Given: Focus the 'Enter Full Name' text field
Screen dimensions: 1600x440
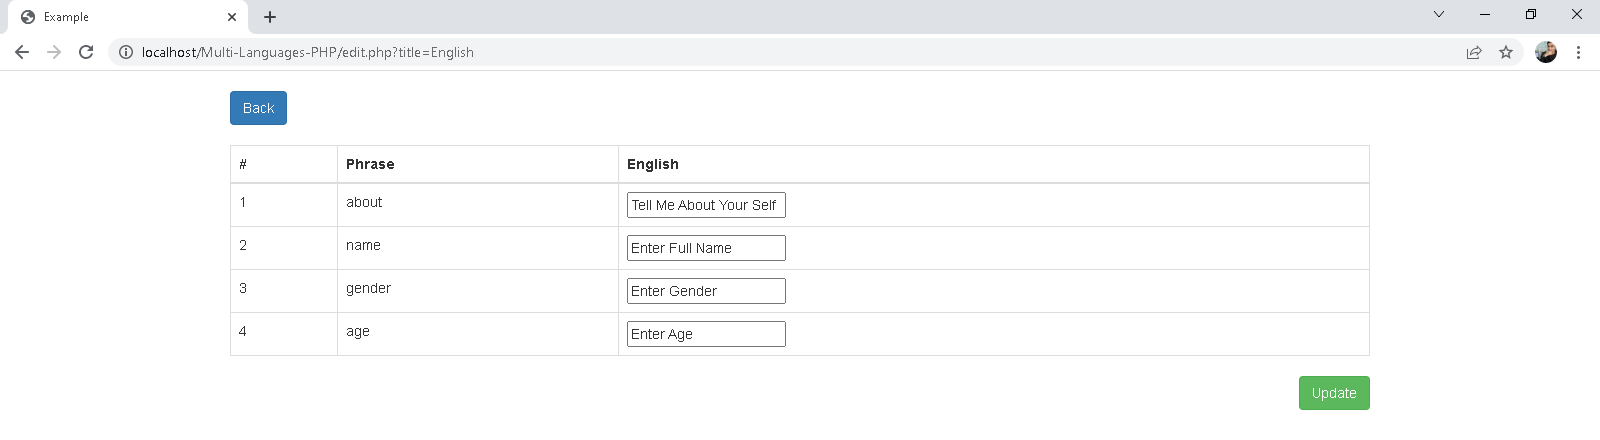Looking at the screenshot, I should coord(706,248).
